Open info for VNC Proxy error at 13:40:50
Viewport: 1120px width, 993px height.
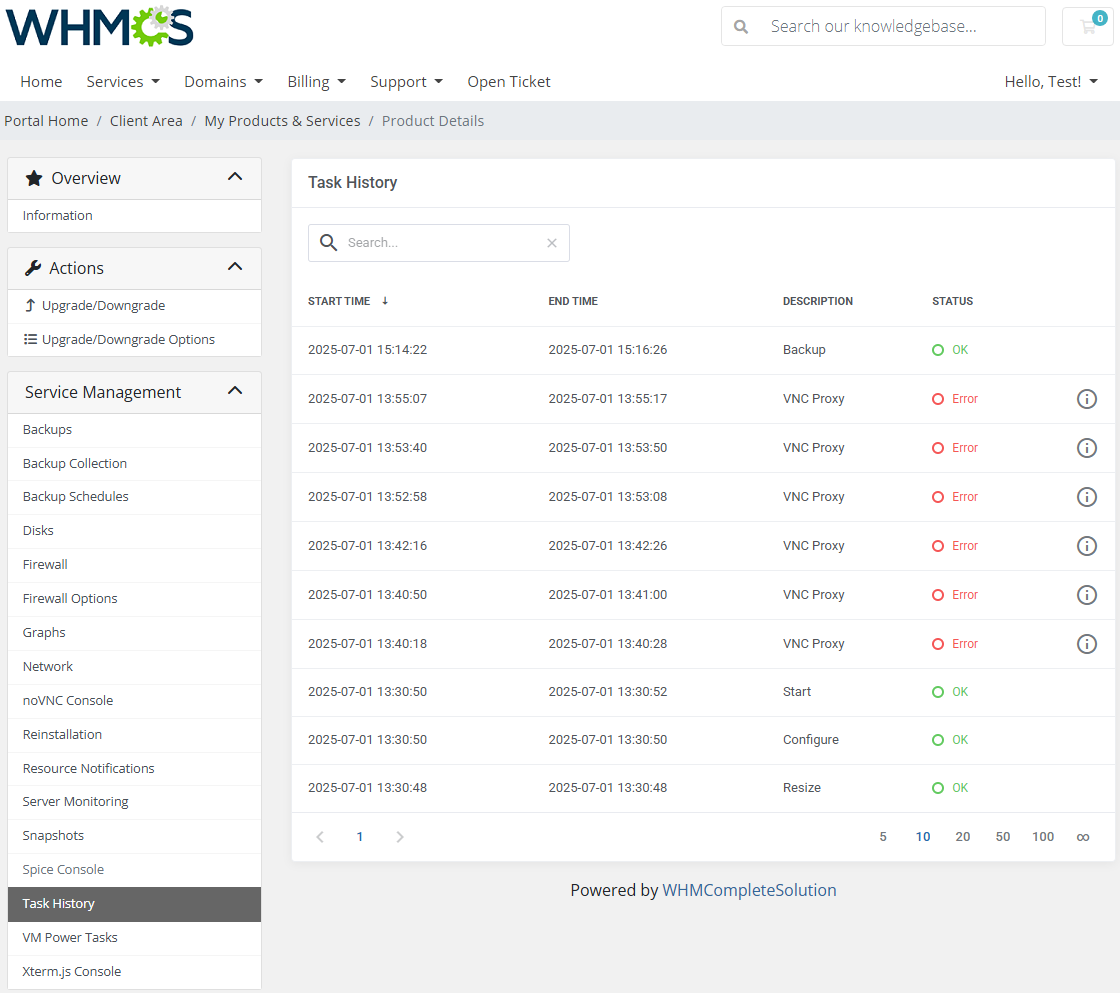(1086, 594)
